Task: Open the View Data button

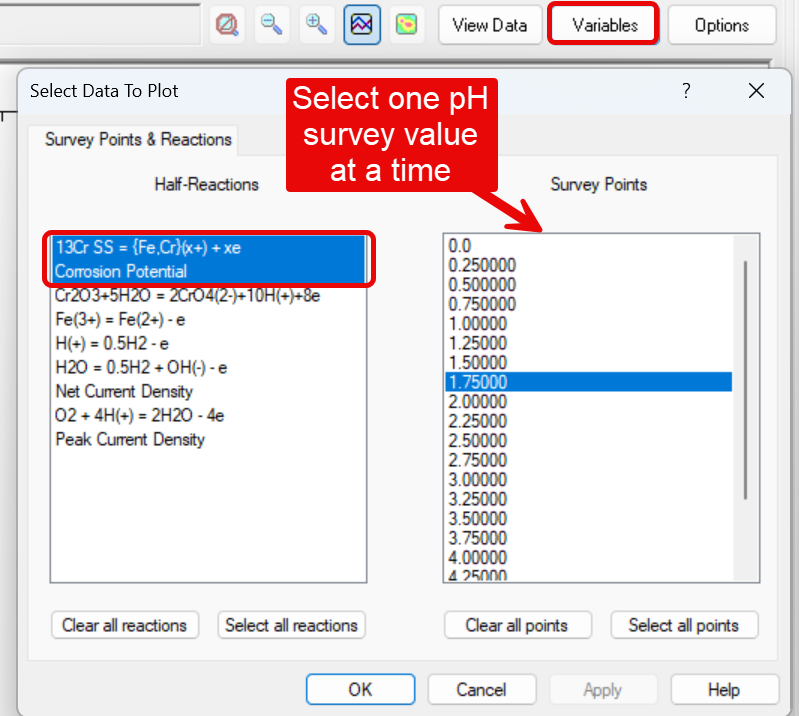Action: click(490, 25)
